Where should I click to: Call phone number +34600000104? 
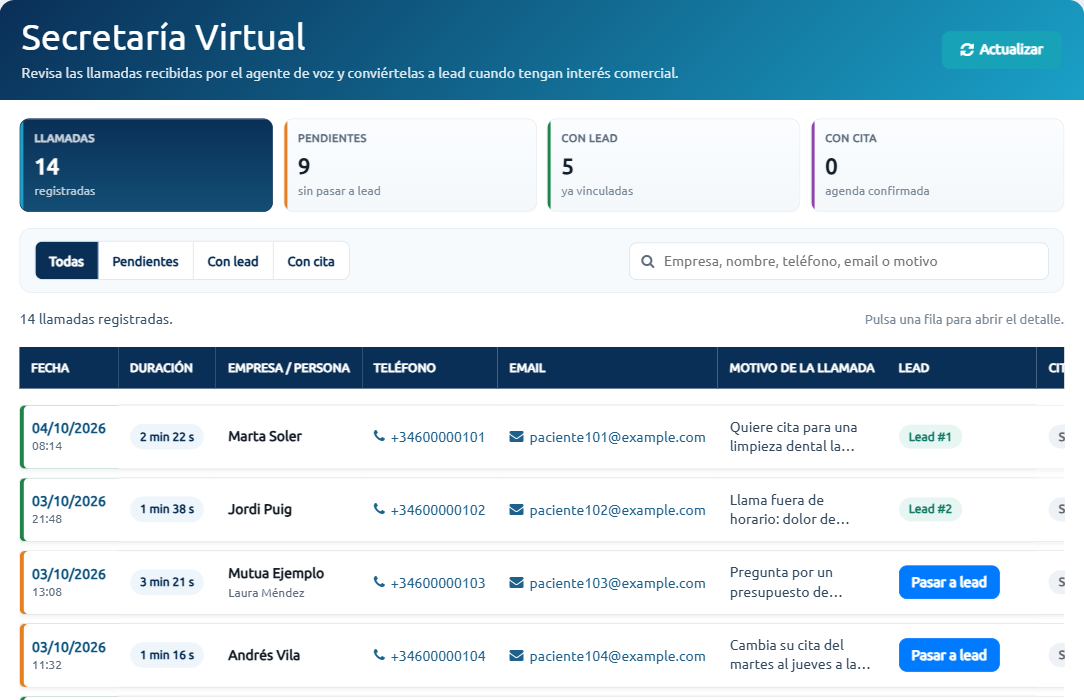pyautogui.click(x=438, y=656)
